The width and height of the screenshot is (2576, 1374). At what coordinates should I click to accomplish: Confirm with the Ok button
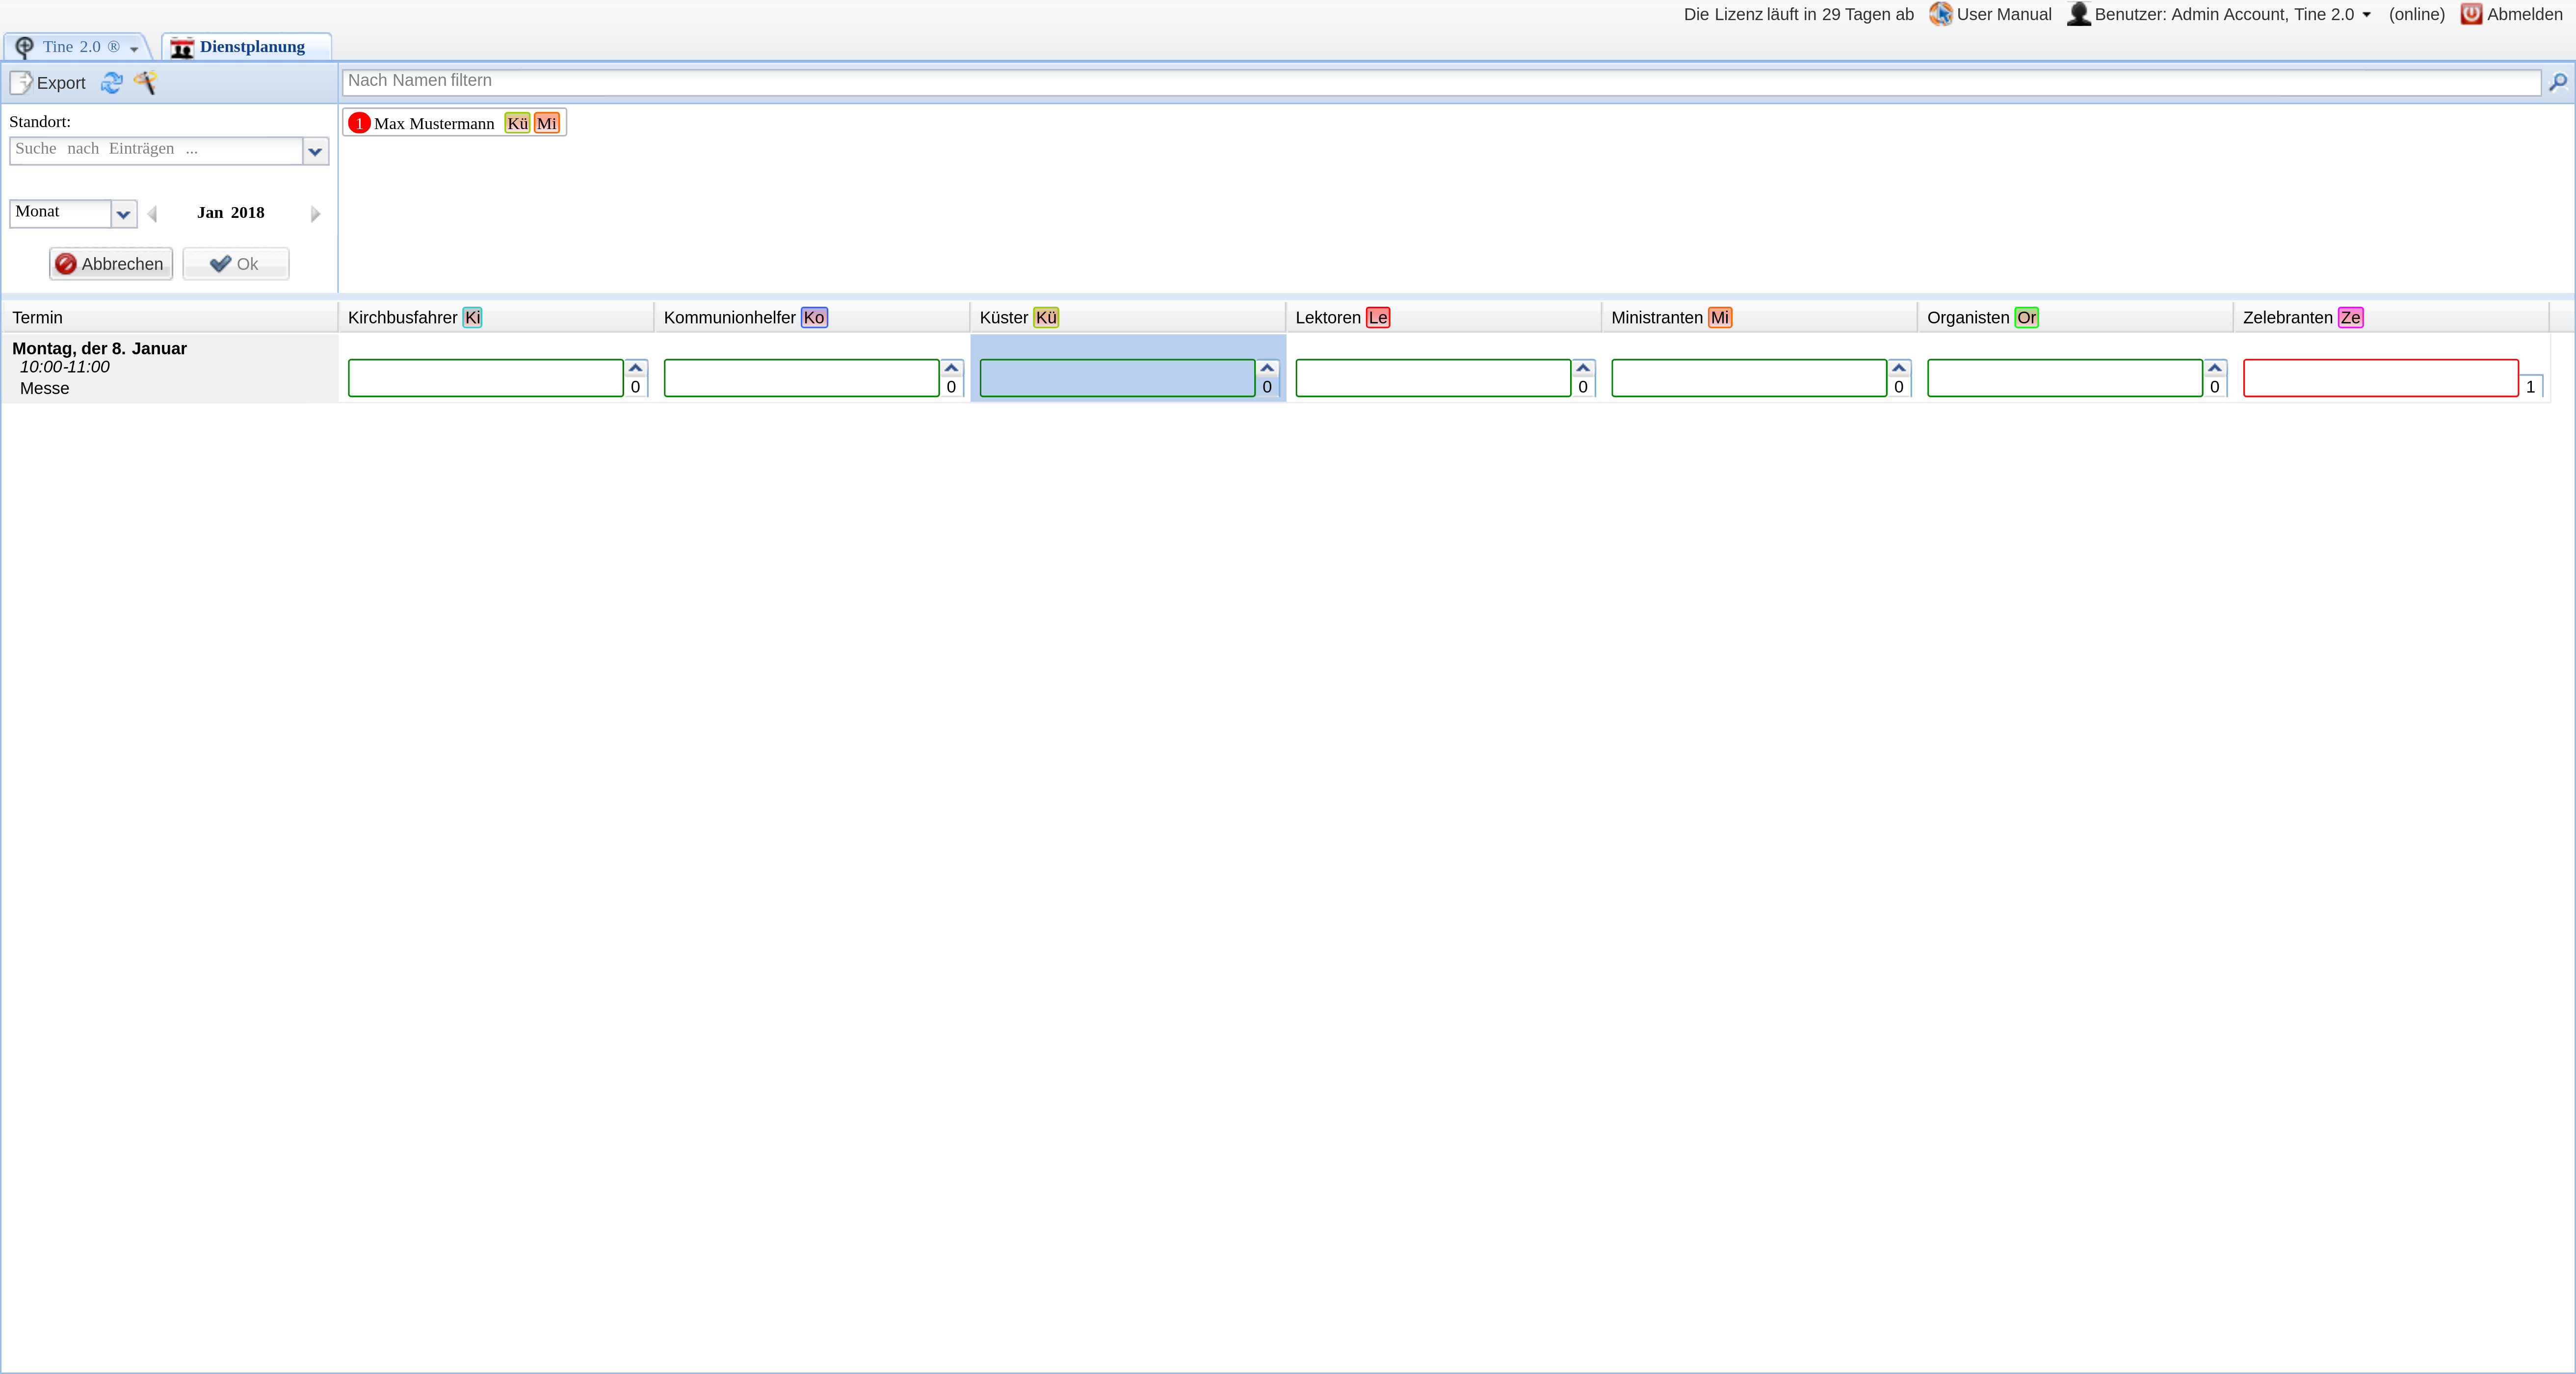tap(236, 264)
